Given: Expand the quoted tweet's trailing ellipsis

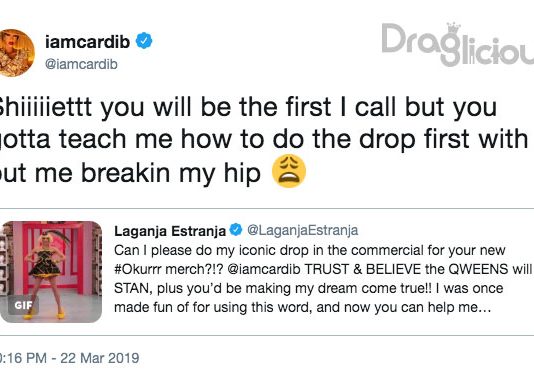Looking at the screenshot, I should 486,310.
